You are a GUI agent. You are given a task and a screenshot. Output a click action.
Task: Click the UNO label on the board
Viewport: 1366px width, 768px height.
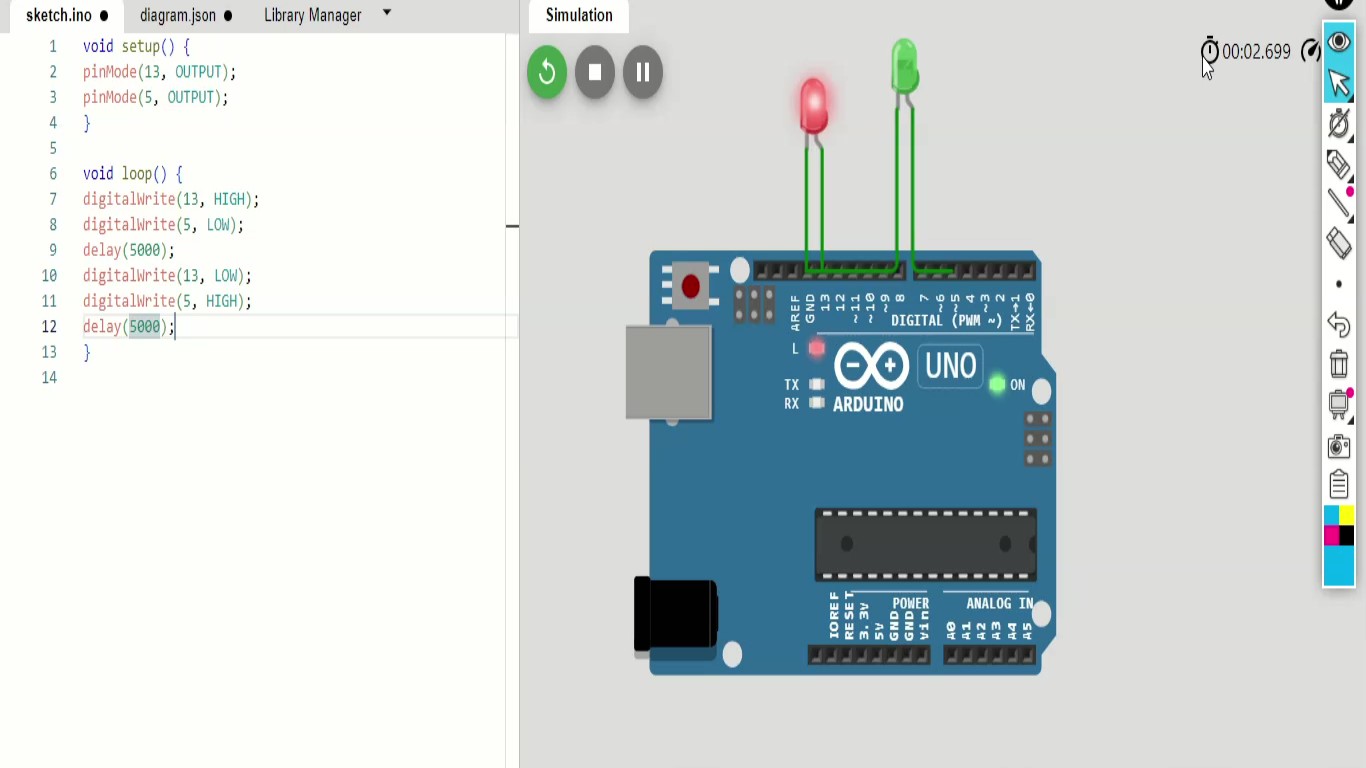[x=951, y=366]
